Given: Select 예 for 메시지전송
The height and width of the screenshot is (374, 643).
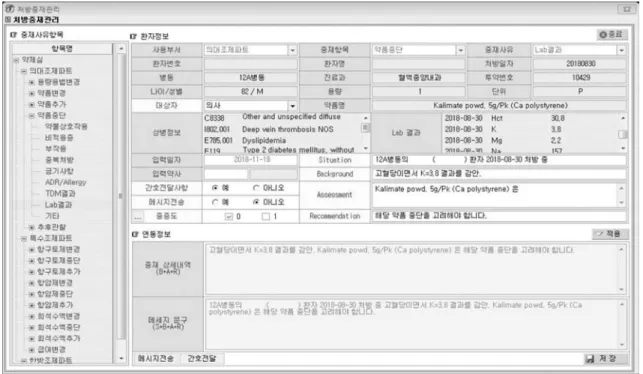Looking at the screenshot, I should click(215, 202).
